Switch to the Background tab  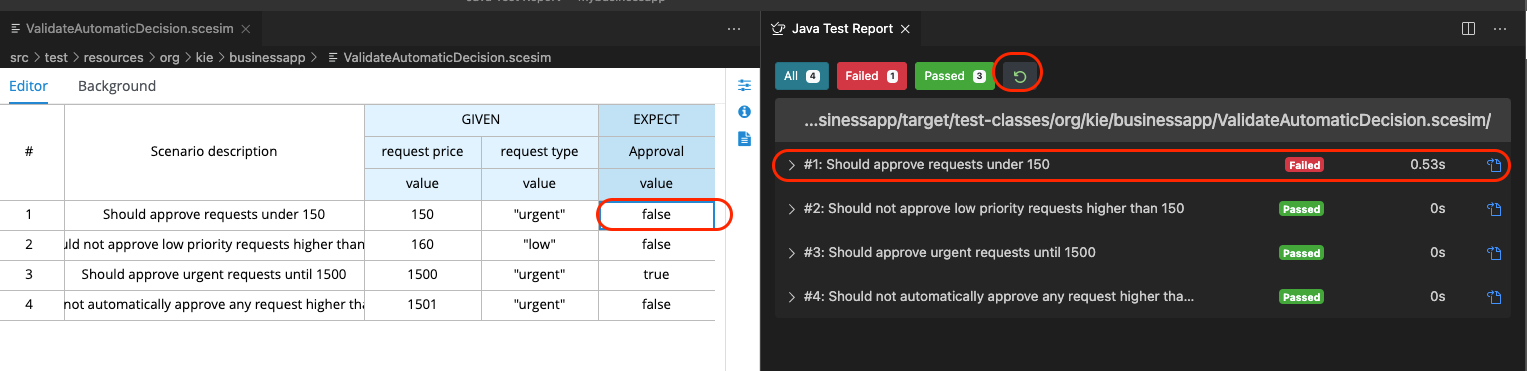coord(117,86)
